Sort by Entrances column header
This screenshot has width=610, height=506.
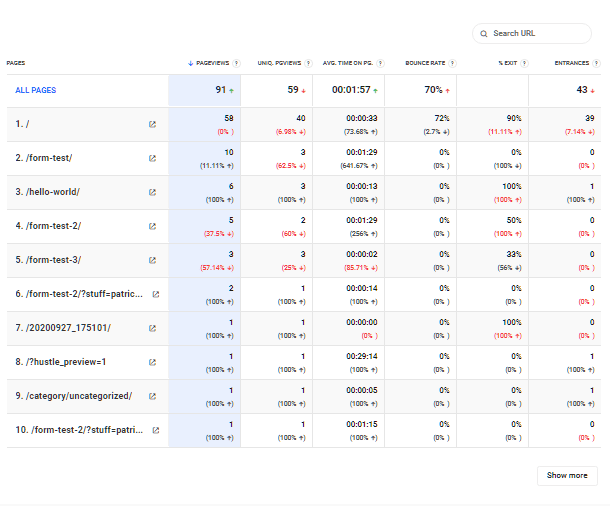[x=571, y=63]
